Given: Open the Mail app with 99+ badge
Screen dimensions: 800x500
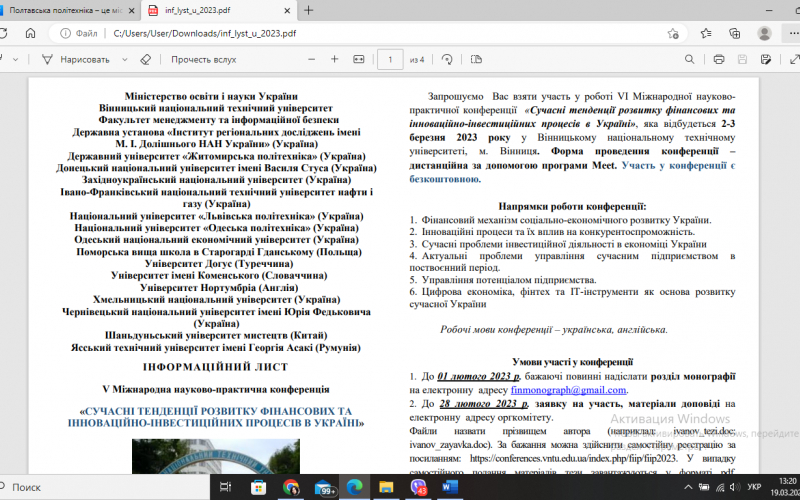Looking at the screenshot, I should tap(325, 488).
